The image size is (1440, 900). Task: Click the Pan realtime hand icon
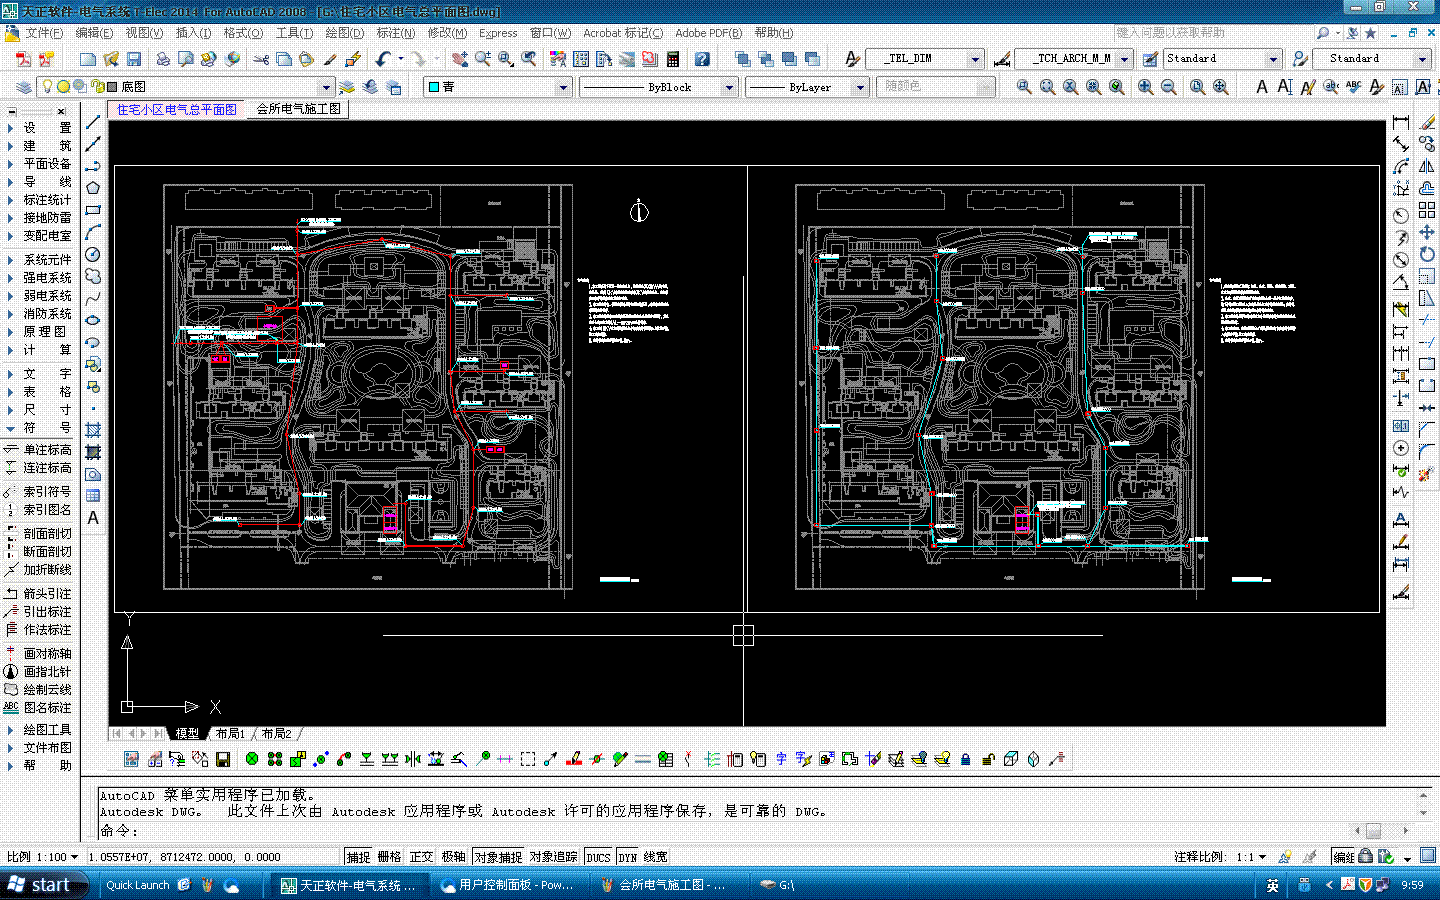[459, 59]
